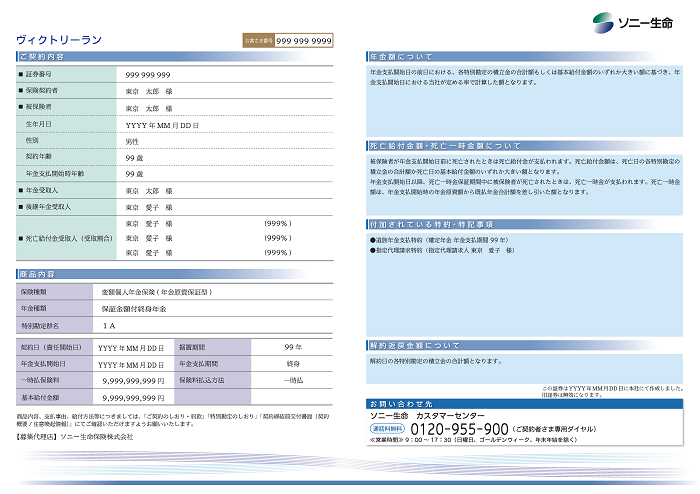This screenshot has height=494, width=700.
Task: Select 東京 愛子 様 in the 後継年金受取人 row
Action: [x=149, y=208]
